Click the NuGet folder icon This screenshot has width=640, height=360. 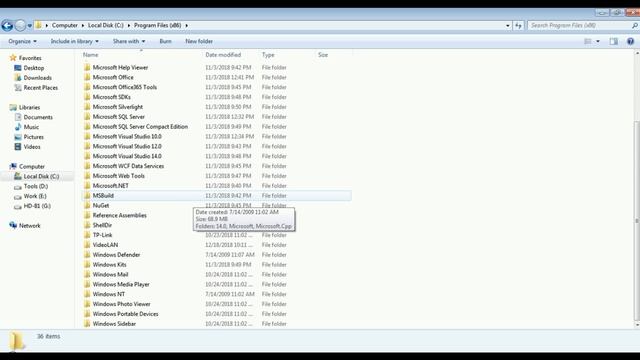coord(87,205)
